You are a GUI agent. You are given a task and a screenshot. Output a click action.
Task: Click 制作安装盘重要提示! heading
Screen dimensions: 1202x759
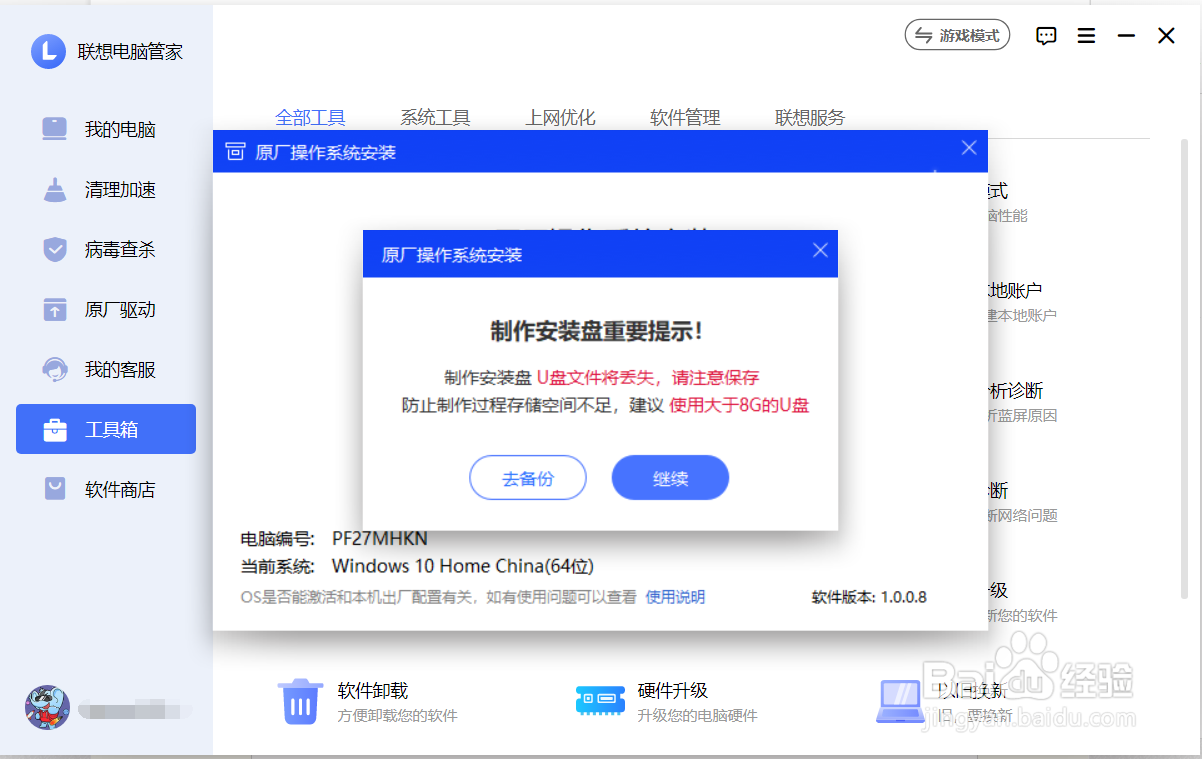tap(598, 331)
